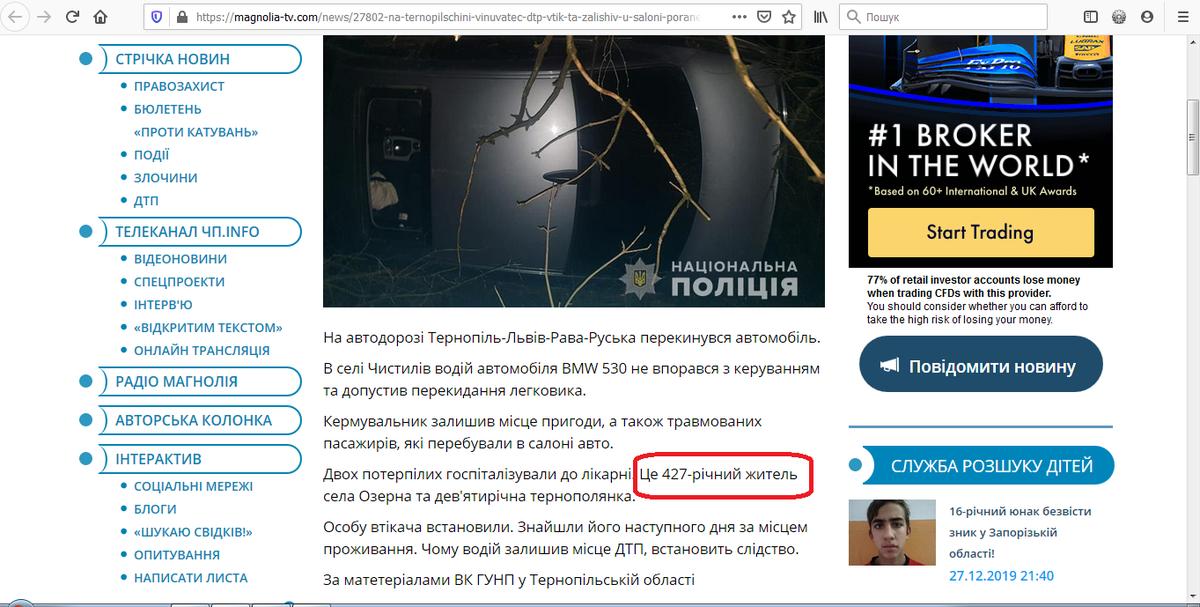This screenshot has height=607, width=1200.
Task: Go to the browser home page icon
Action: pos(101,17)
